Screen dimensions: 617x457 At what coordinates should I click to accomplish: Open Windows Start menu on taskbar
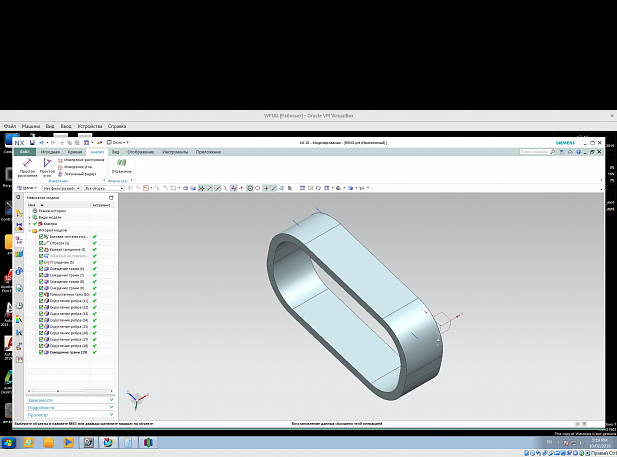pos(7,441)
